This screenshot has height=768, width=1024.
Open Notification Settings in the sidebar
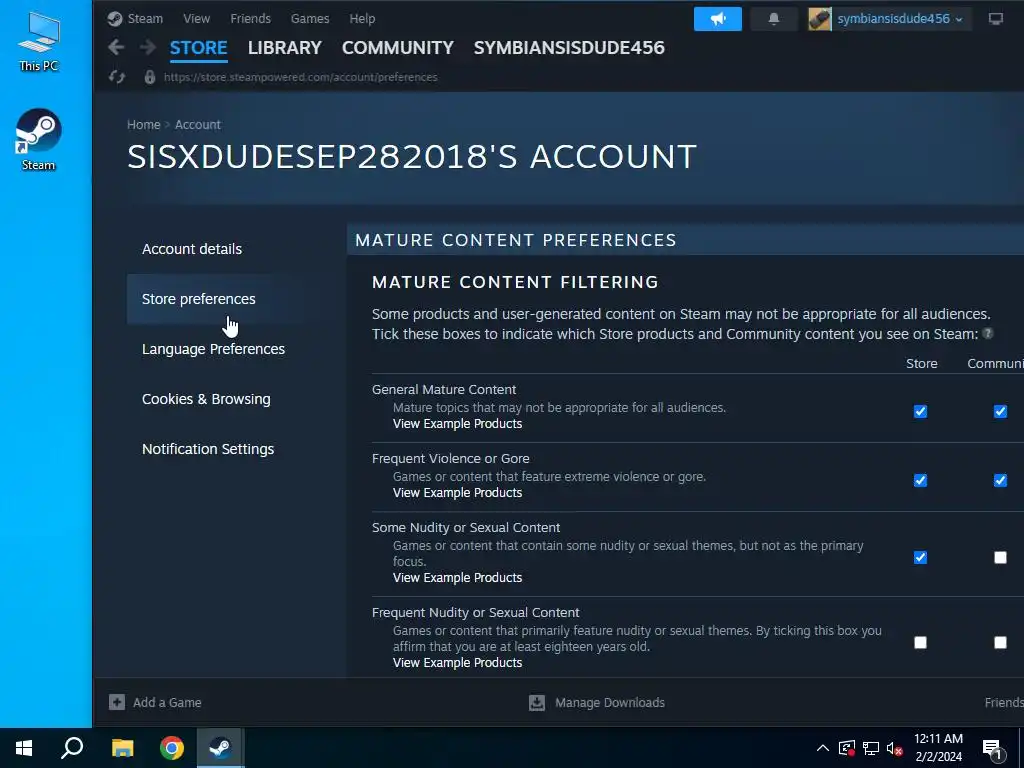tap(208, 449)
